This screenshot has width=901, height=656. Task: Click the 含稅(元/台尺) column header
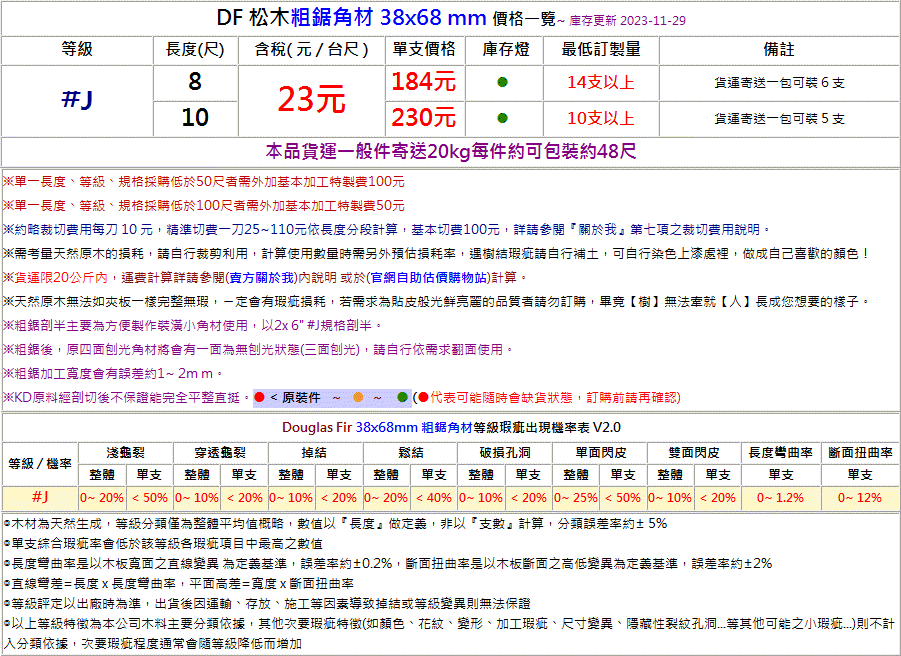click(x=311, y=49)
